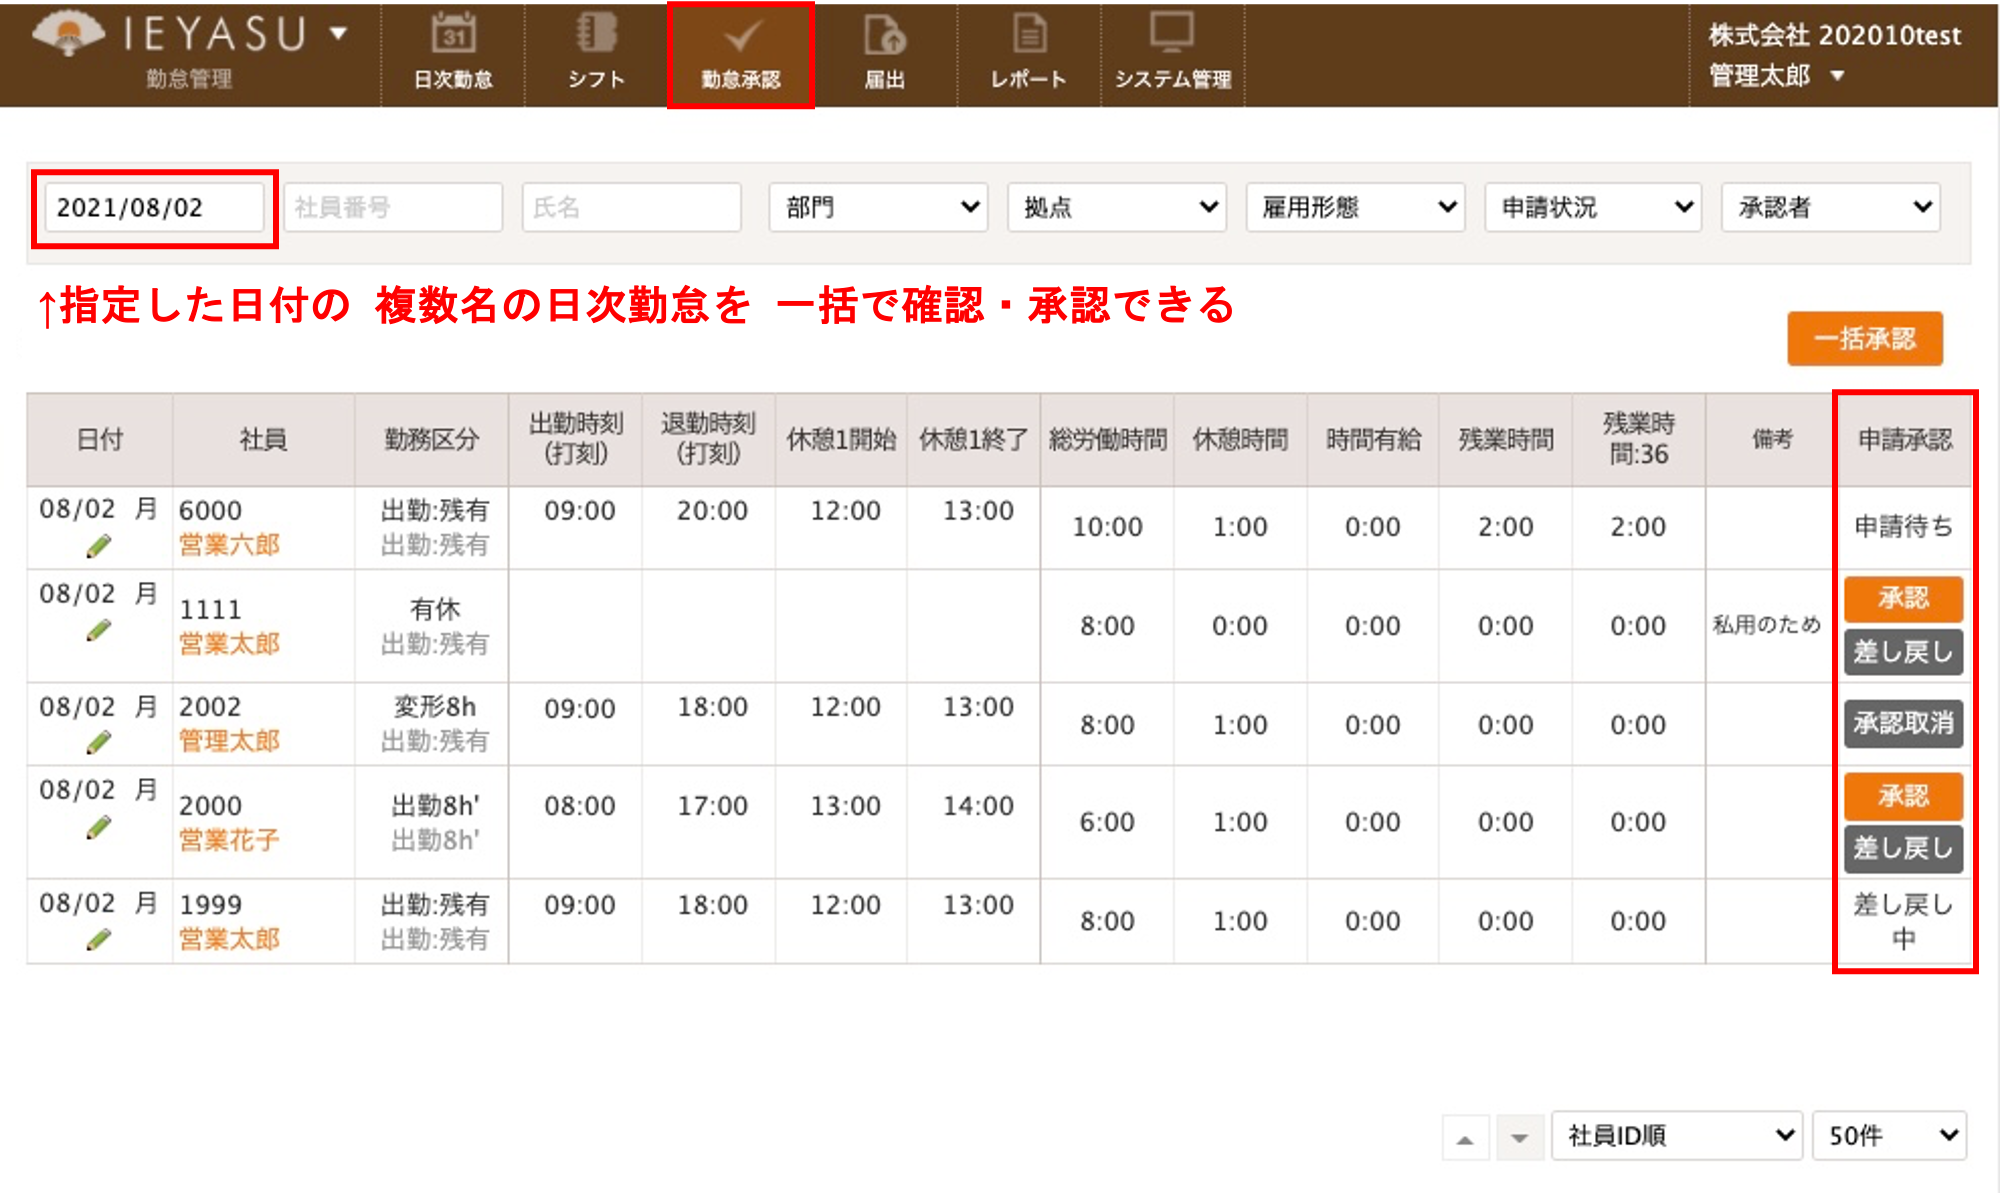
Task: Click pencil edit icon for 営業六郎 row
Action: click(98, 546)
